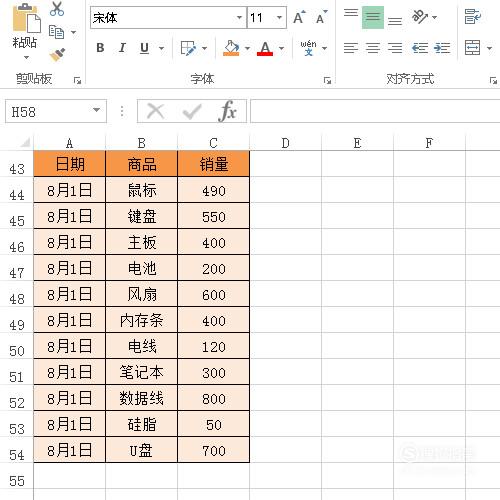Toggle Bold formatting
Screen dimensions: 500x500
100,48
